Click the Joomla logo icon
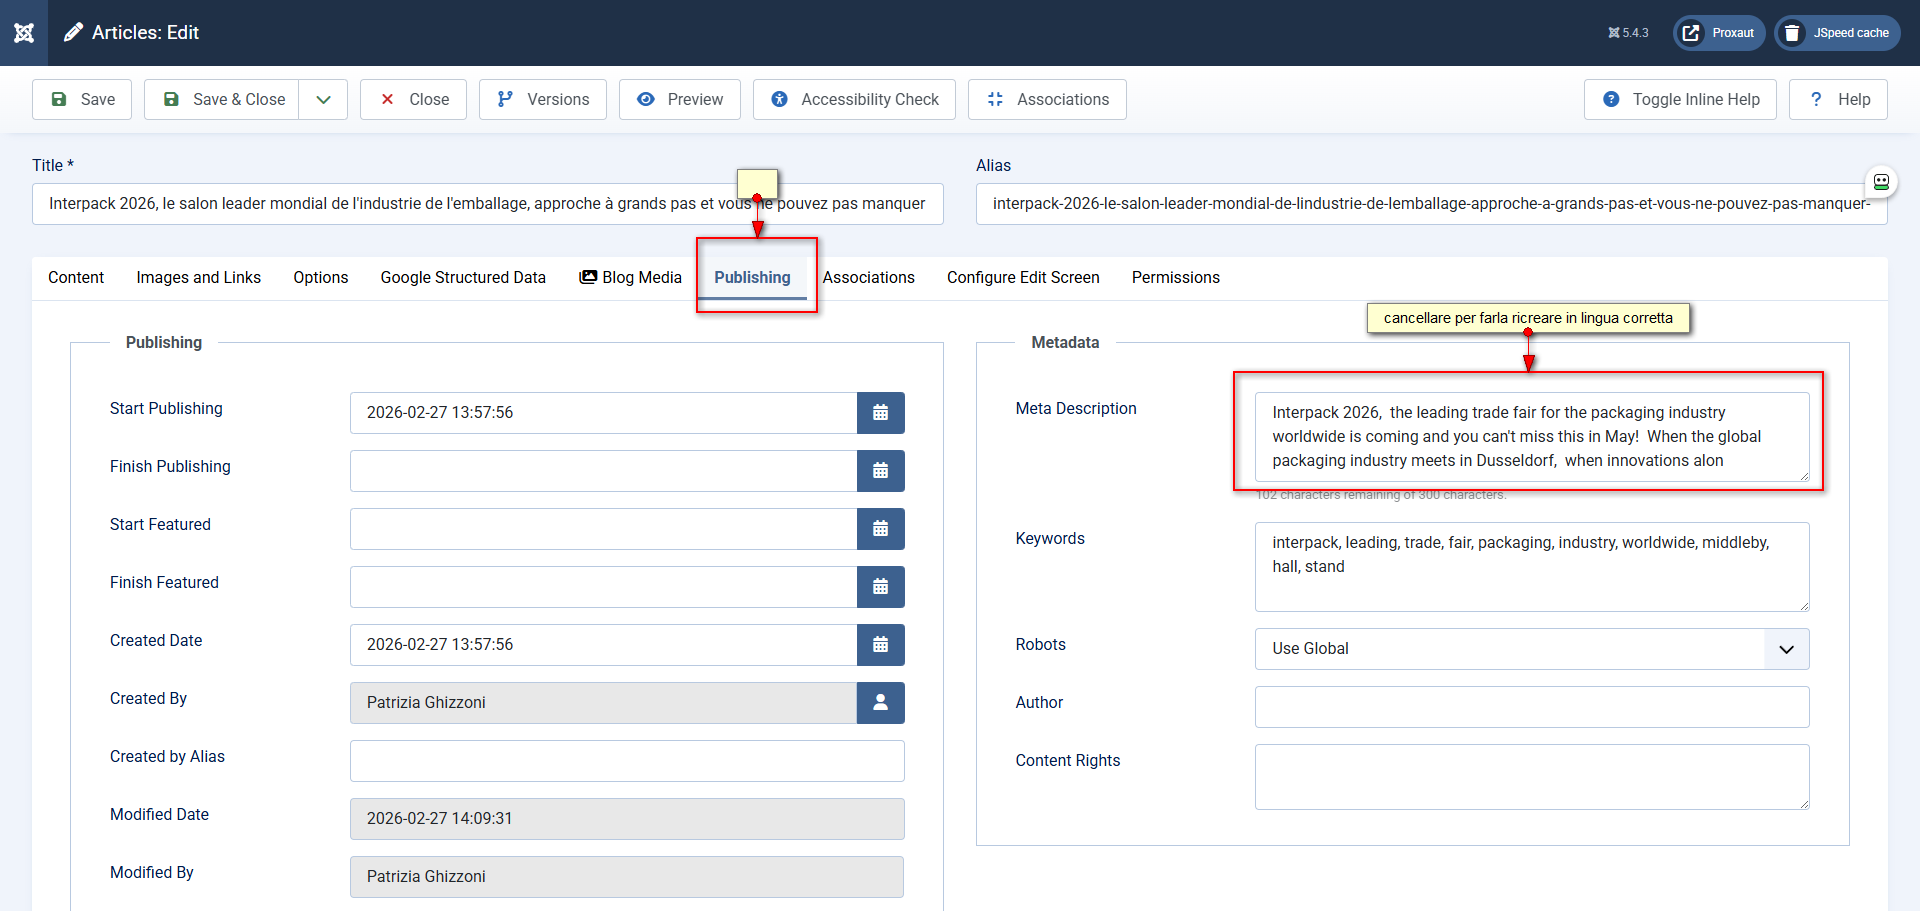1920x911 pixels. click(24, 33)
